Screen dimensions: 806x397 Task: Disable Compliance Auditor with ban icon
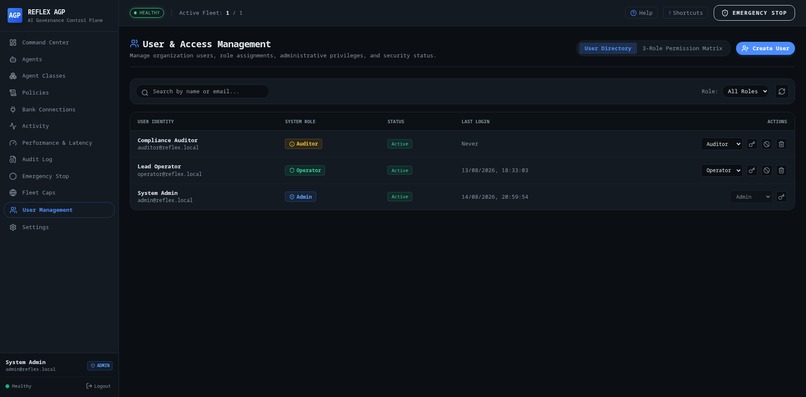click(x=766, y=144)
